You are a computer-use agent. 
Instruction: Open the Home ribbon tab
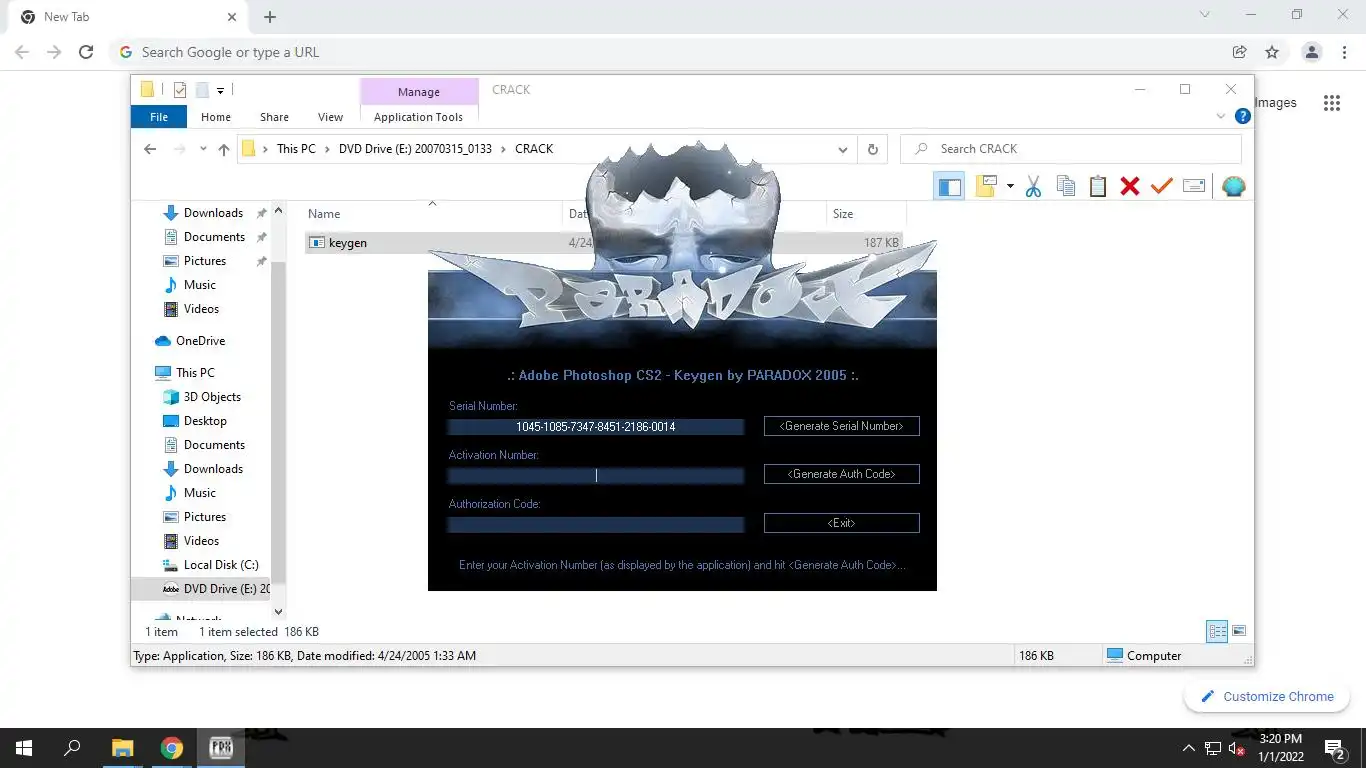coord(216,117)
